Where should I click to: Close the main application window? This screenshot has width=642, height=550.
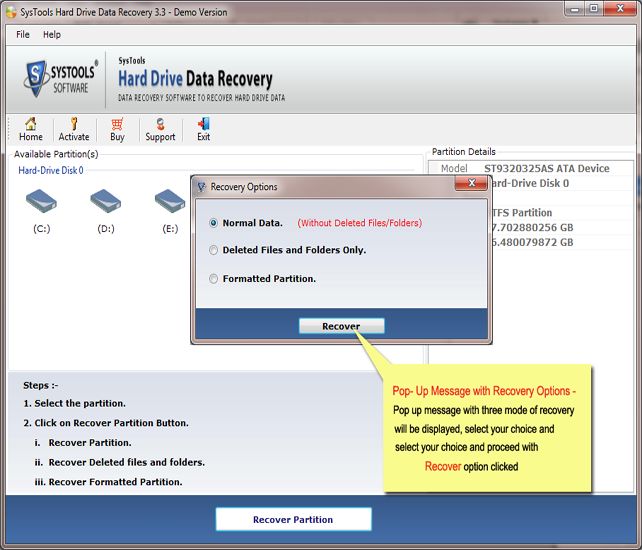pos(620,9)
